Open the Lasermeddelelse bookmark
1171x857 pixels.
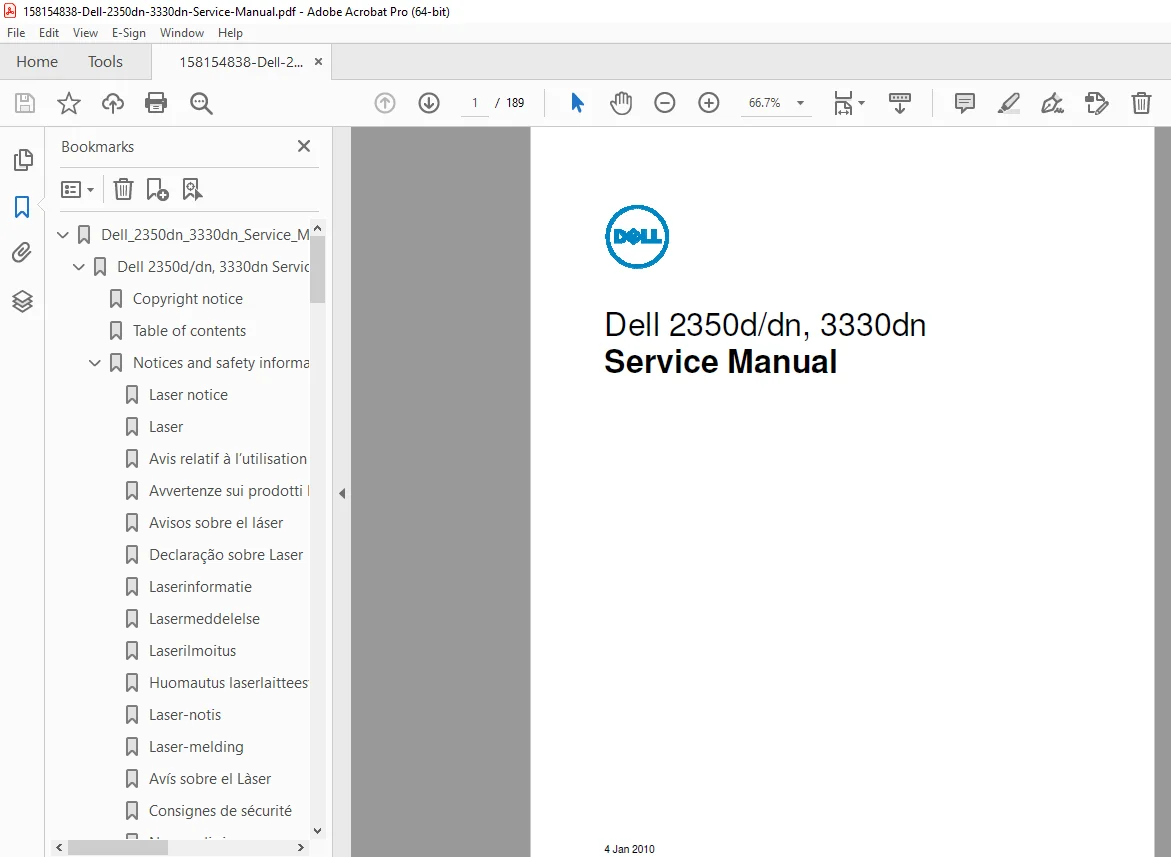tap(204, 620)
